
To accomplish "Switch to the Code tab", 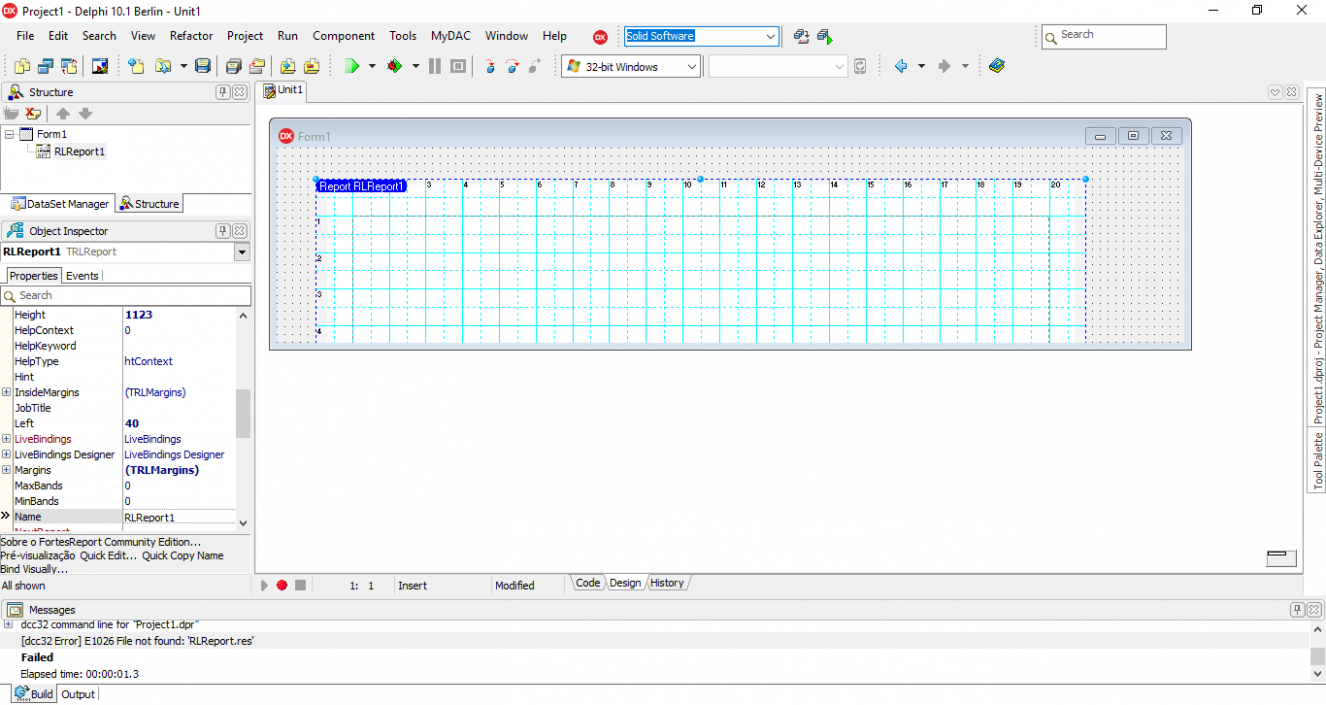I will (x=588, y=583).
